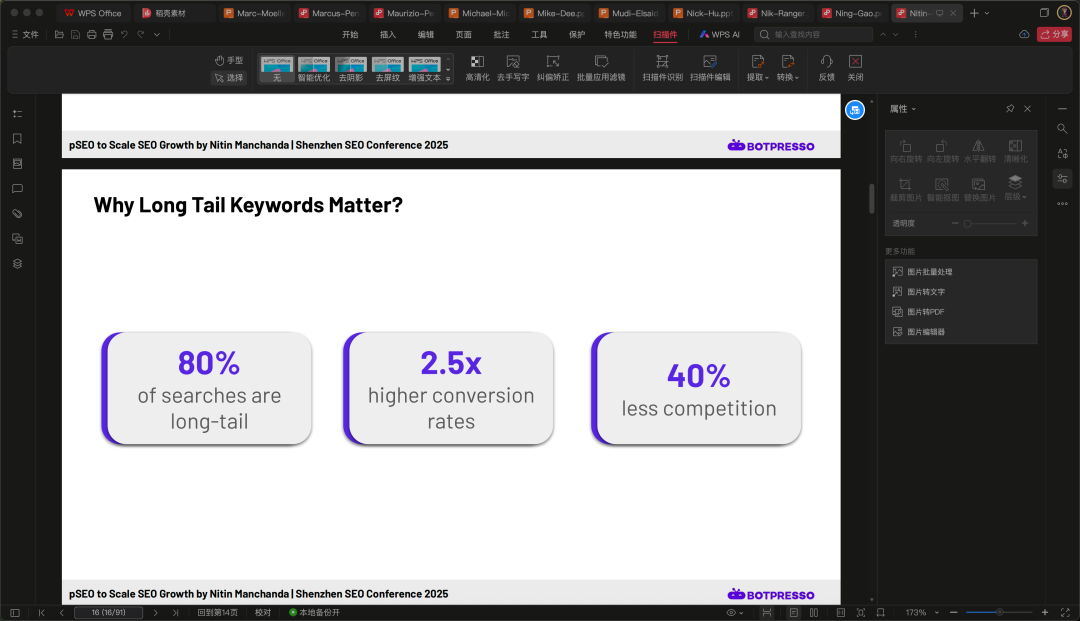Open 扫描件编辑 scan editing
Viewport: 1080px width, 621px height.
709,68
